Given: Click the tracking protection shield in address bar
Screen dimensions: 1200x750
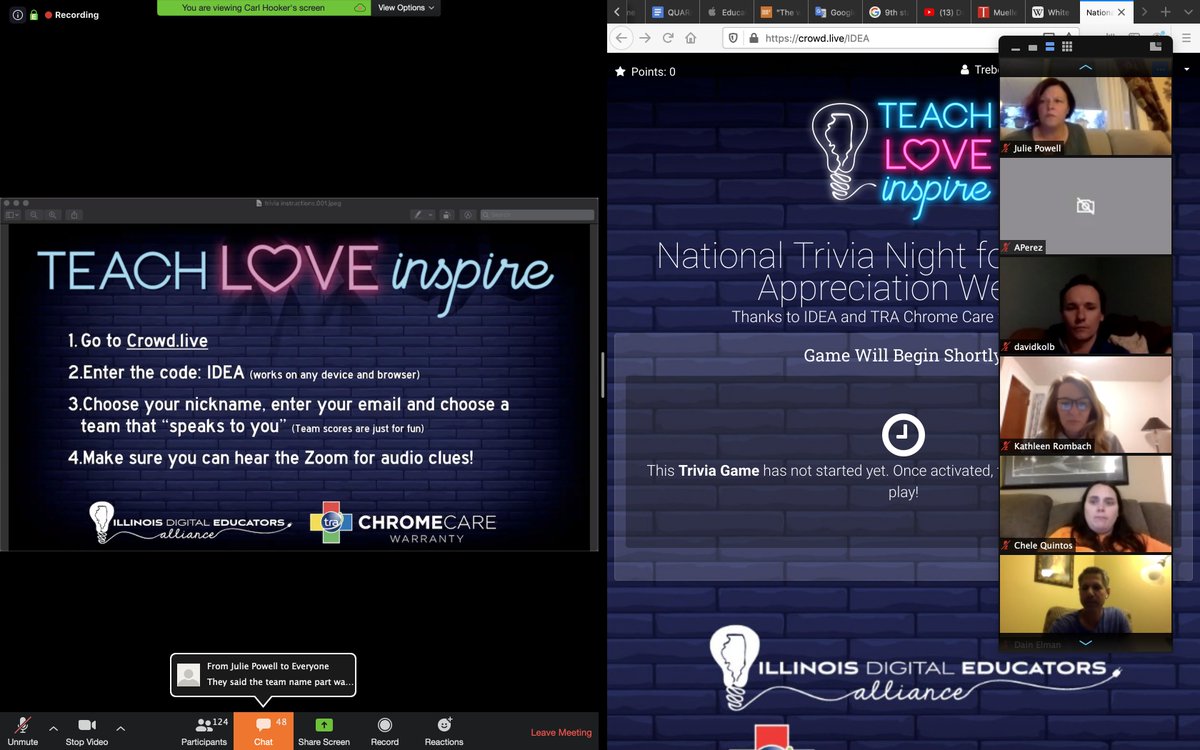Looking at the screenshot, I should (x=733, y=38).
